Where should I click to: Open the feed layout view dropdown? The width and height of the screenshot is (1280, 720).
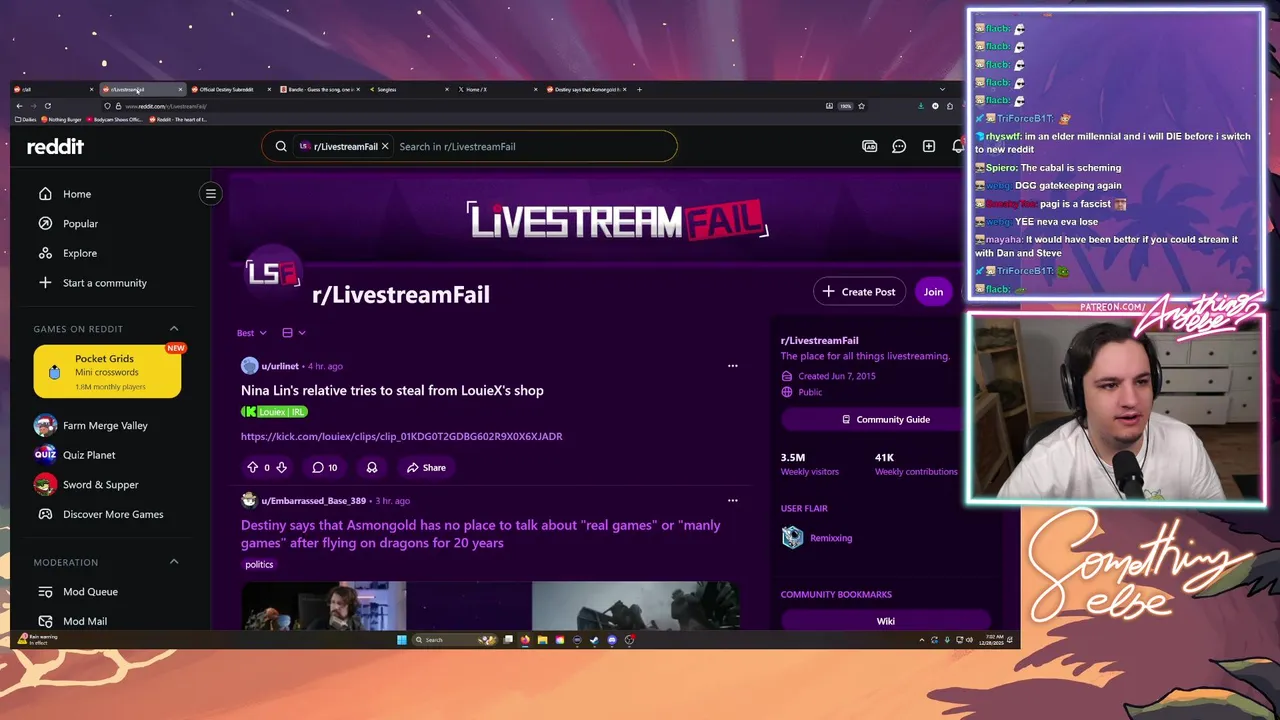[x=293, y=333]
